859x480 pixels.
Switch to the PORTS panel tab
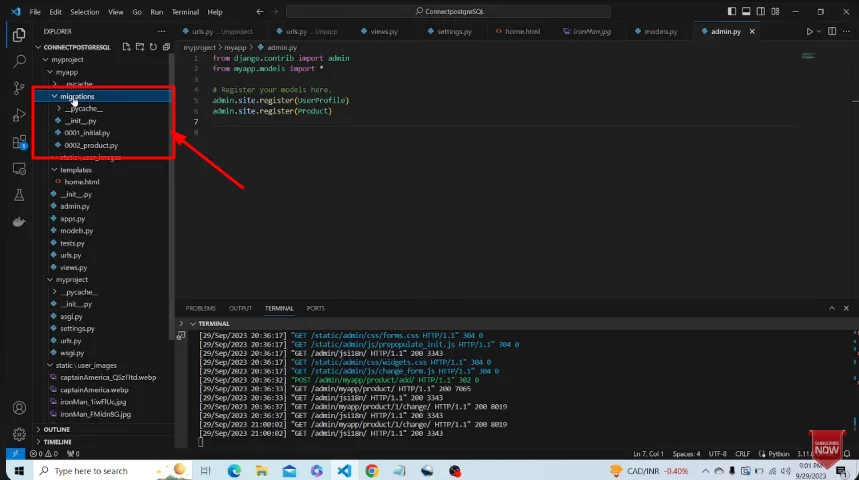click(x=316, y=308)
